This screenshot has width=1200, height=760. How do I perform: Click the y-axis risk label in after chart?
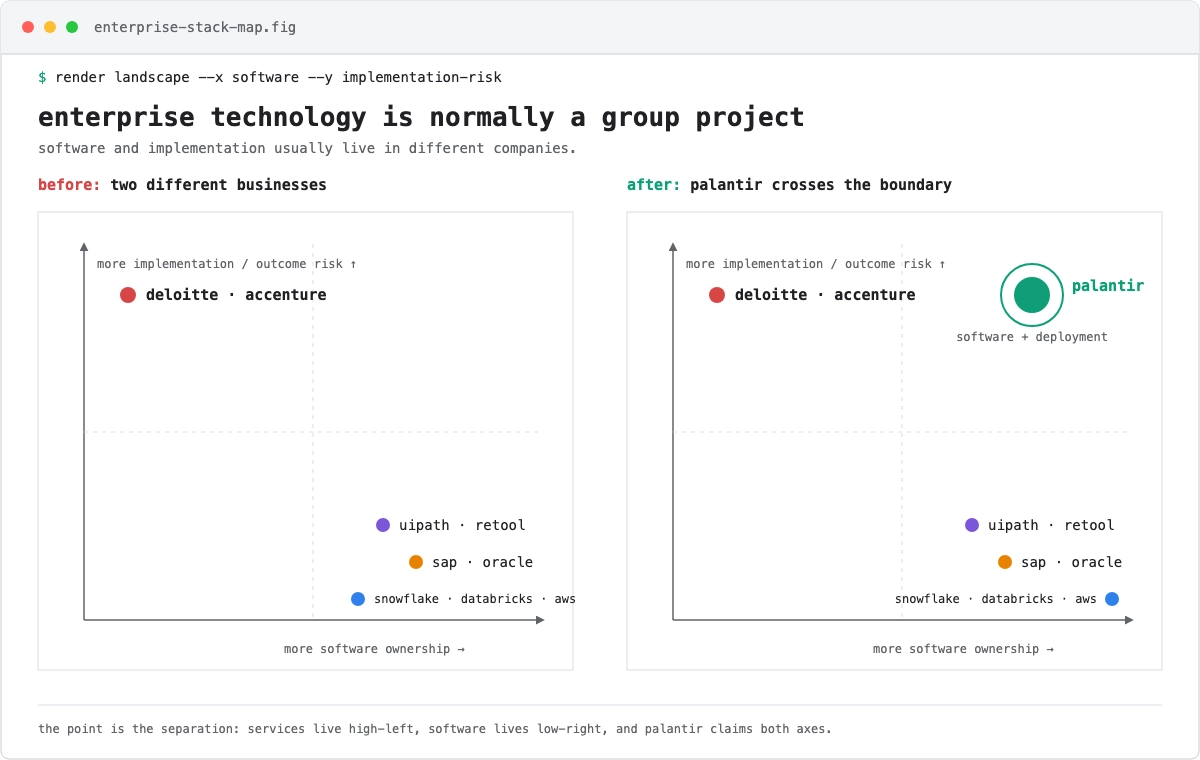click(x=816, y=264)
